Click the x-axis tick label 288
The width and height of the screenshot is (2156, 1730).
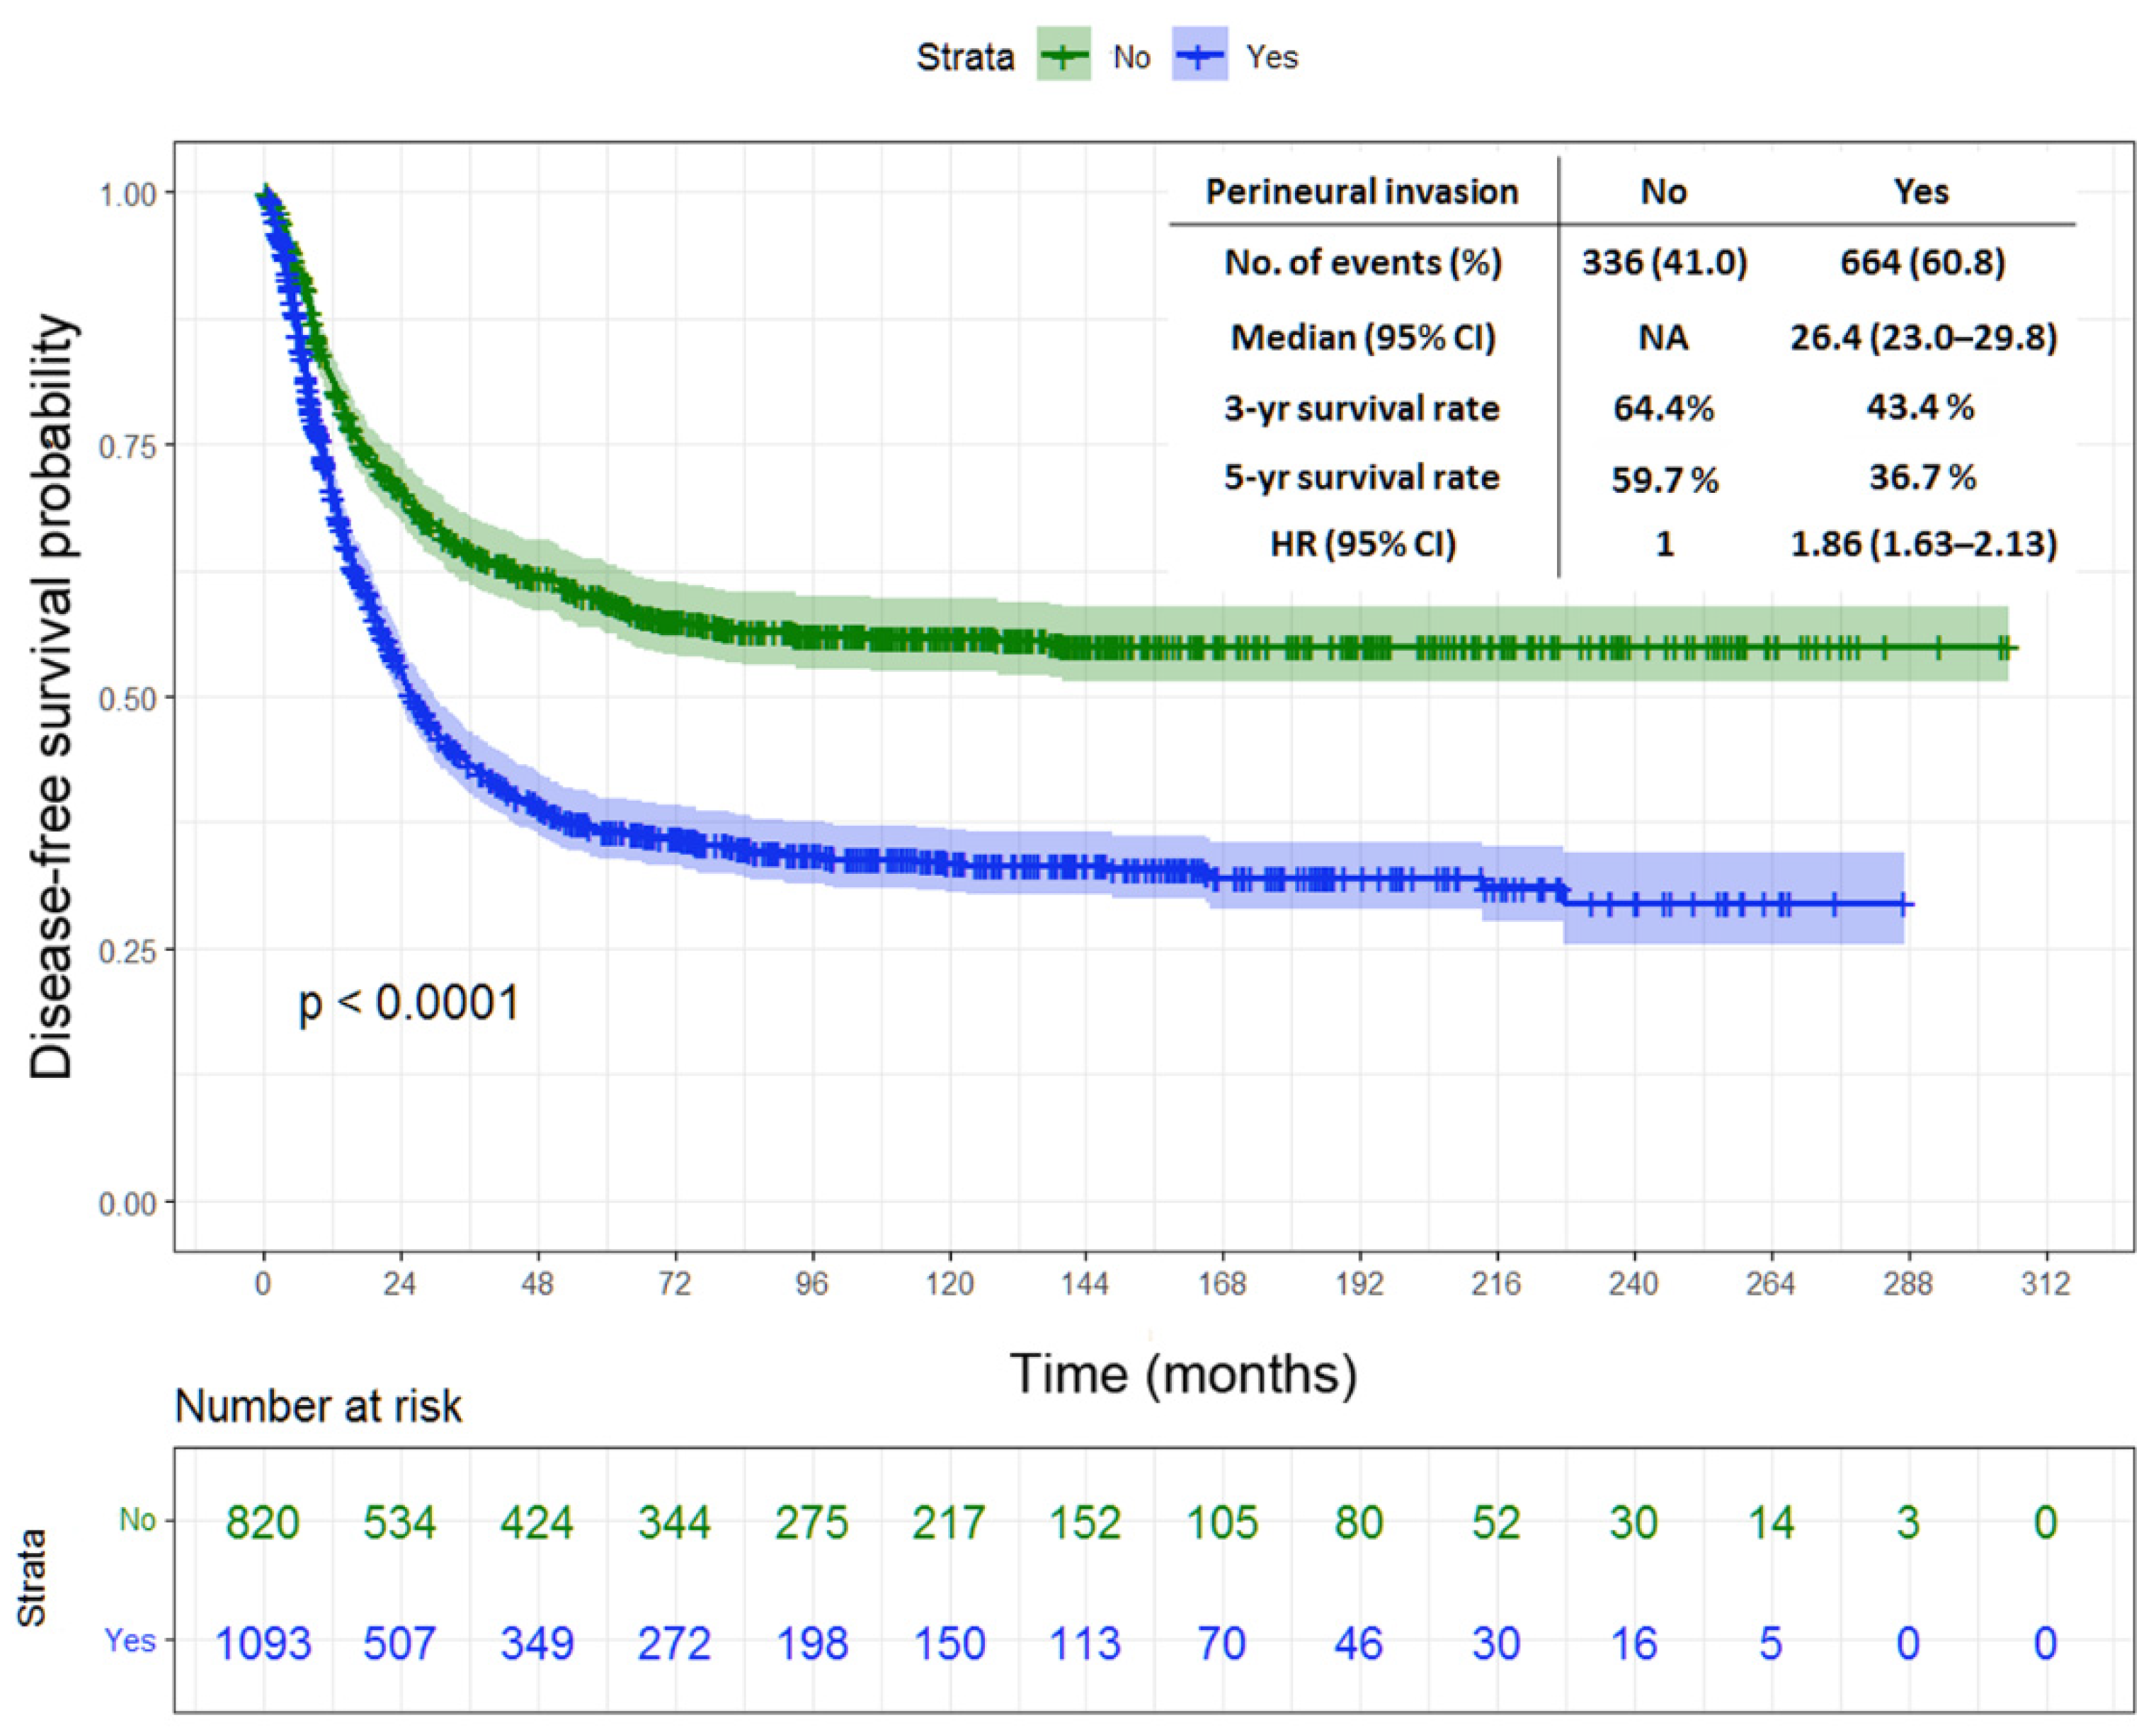[1907, 1283]
